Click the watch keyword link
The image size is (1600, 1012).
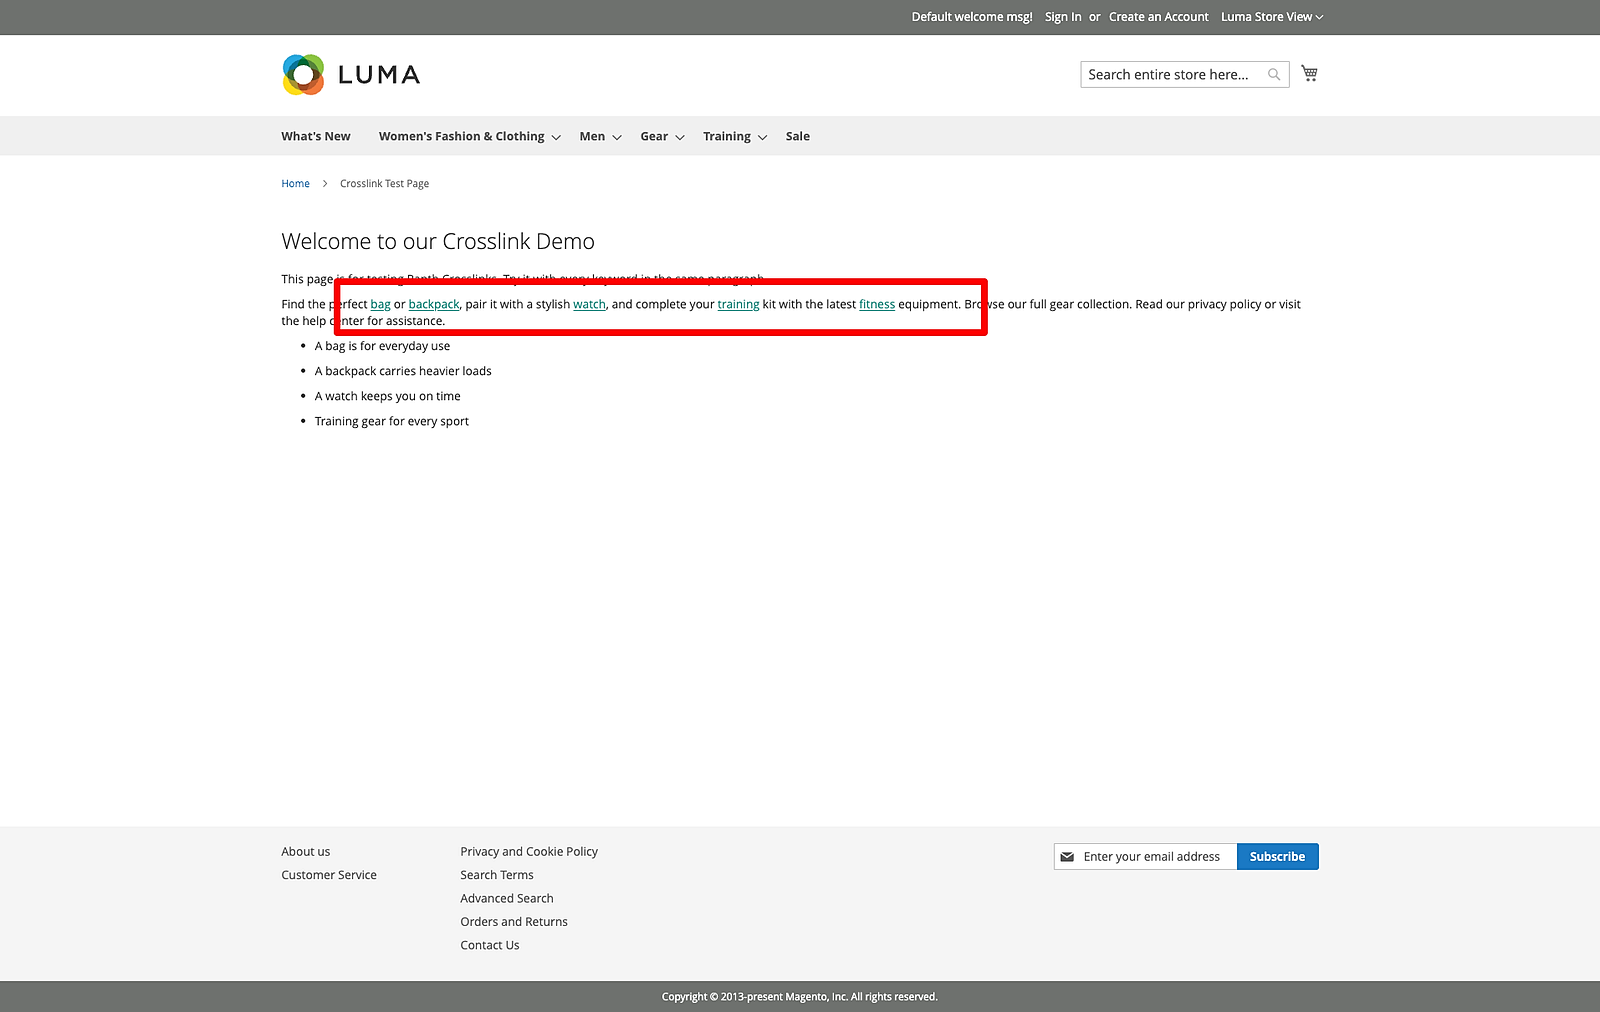click(589, 304)
